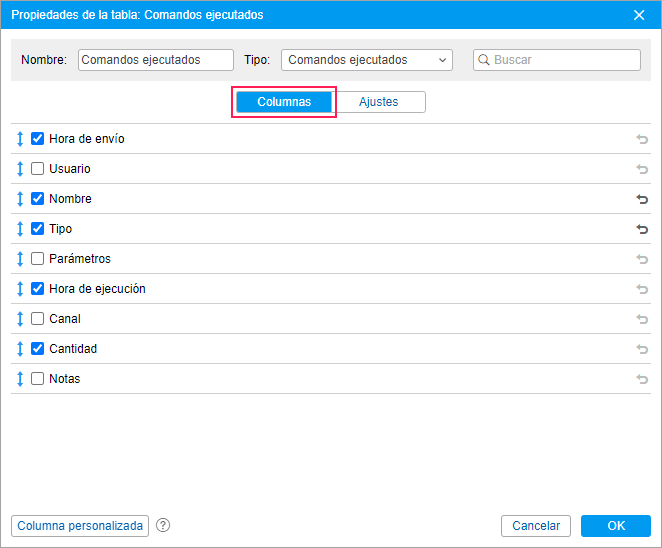Screen dimensions: 662x548
Task: Click the Cantidad column label
Action: 73,349
